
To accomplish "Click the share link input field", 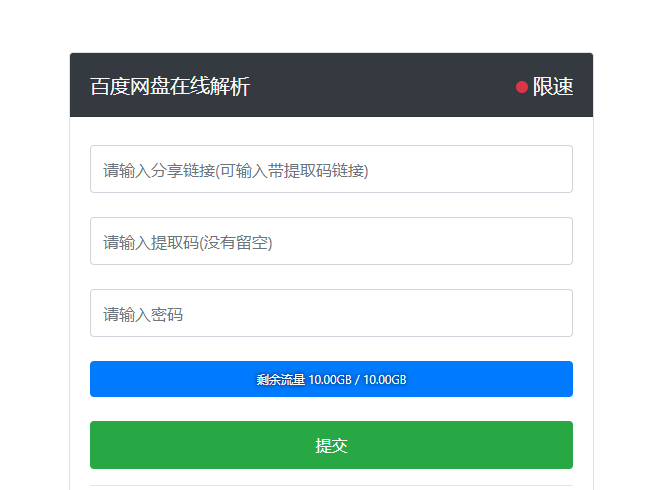I will [x=331, y=169].
